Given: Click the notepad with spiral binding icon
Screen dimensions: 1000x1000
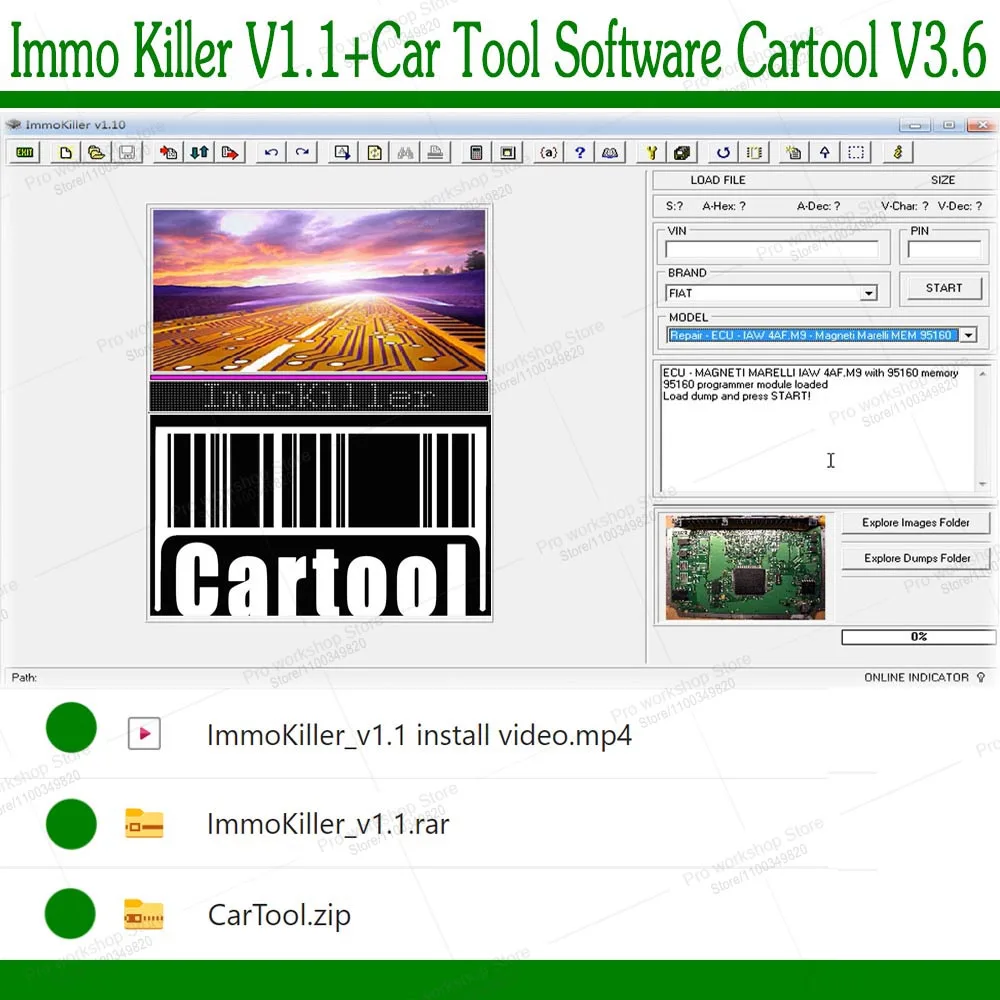Looking at the screenshot, I should (x=754, y=152).
